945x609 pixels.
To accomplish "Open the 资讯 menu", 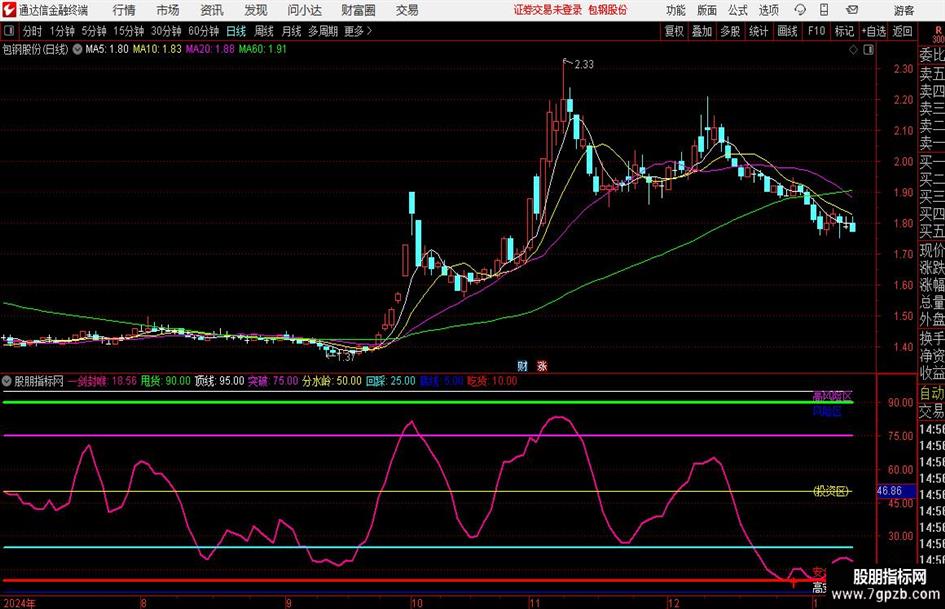I will coord(212,10).
